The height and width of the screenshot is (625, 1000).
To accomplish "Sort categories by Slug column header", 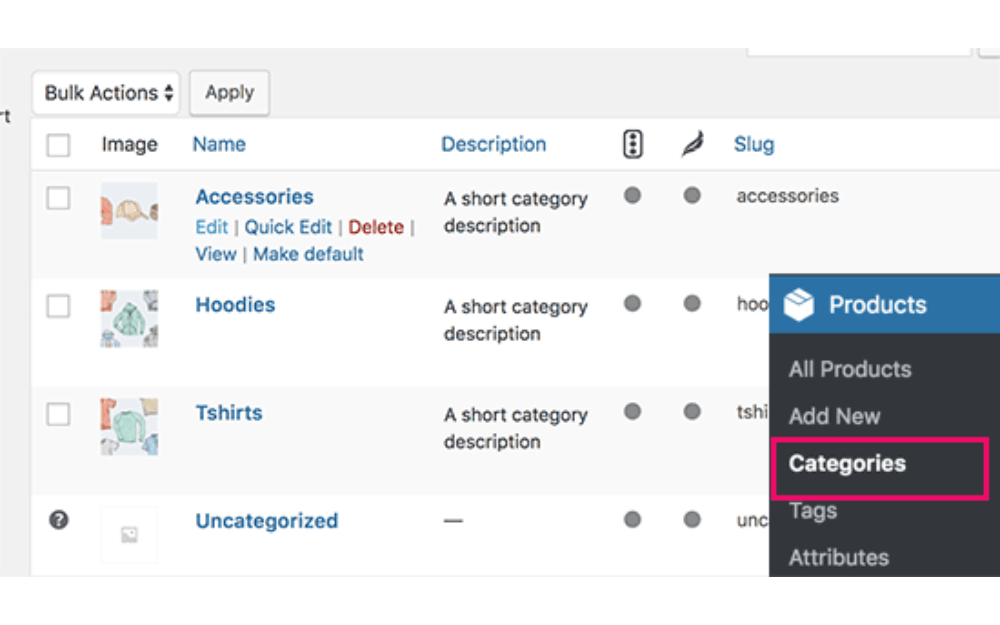I will coord(753,144).
